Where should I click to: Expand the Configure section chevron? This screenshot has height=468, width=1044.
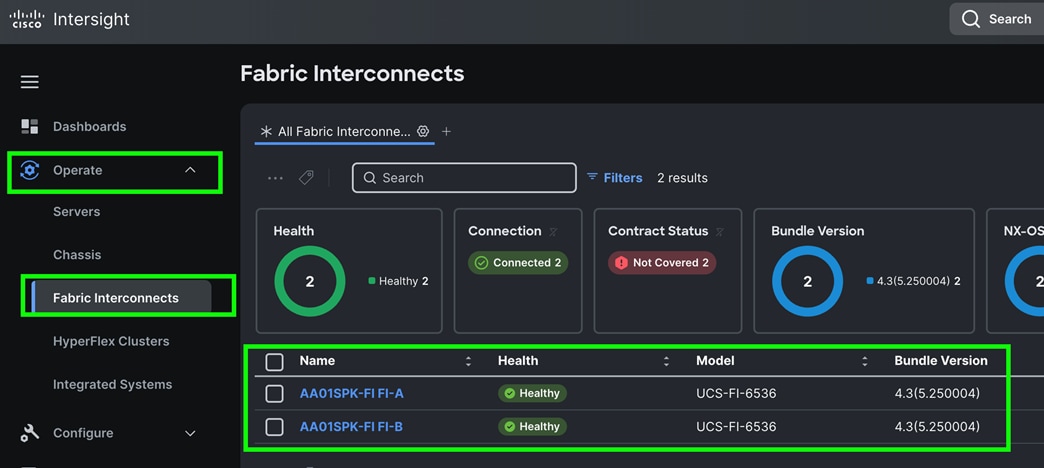(190, 433)
